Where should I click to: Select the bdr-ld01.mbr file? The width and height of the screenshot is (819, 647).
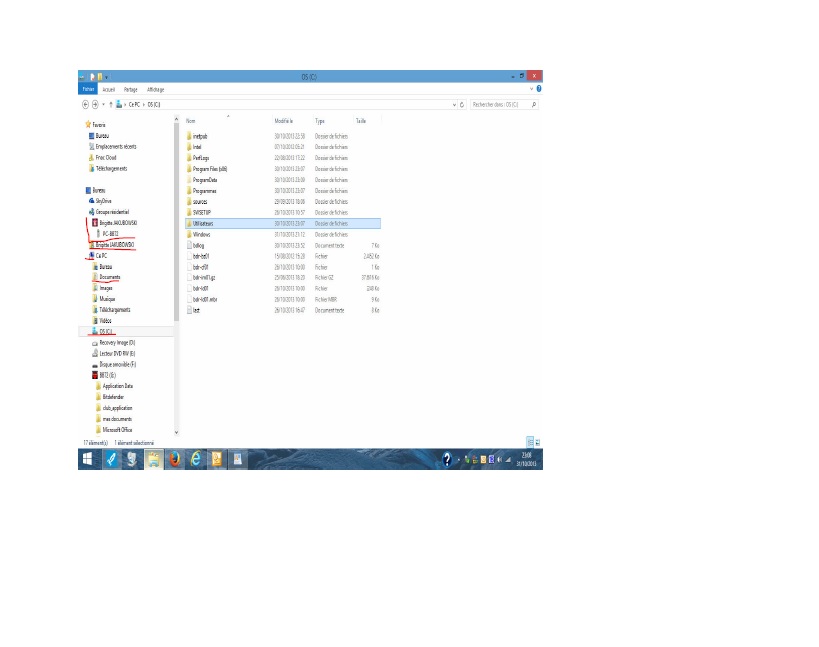click(205, 300)
